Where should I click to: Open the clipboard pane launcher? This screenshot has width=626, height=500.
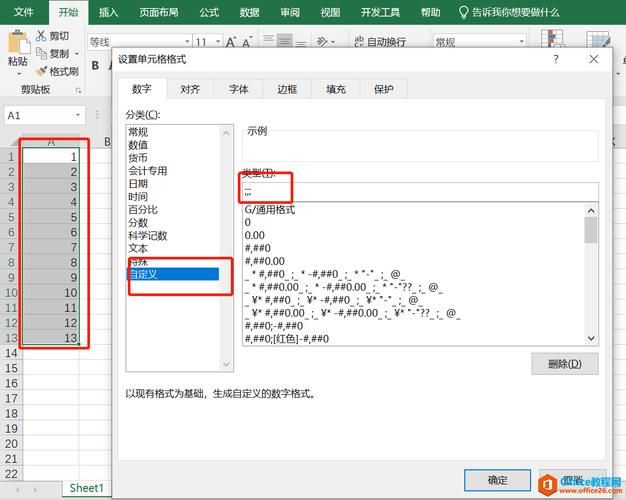click(x=78, y=91)
